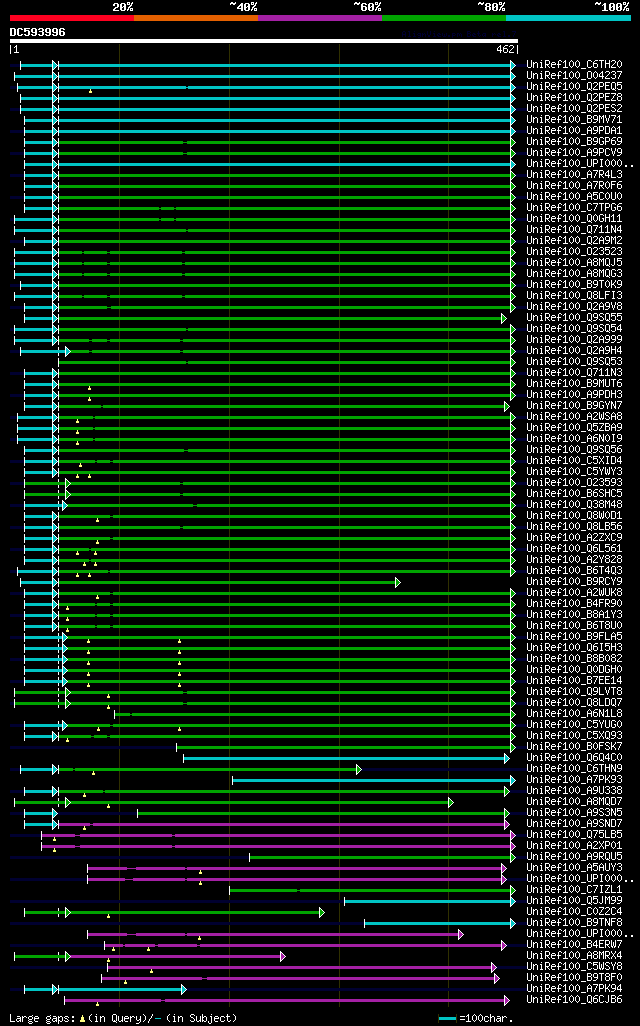Select hit label UniRef100_B9MUT6
The width and height of the screenshot is (640, 1026).
click(x=575, y=383)
